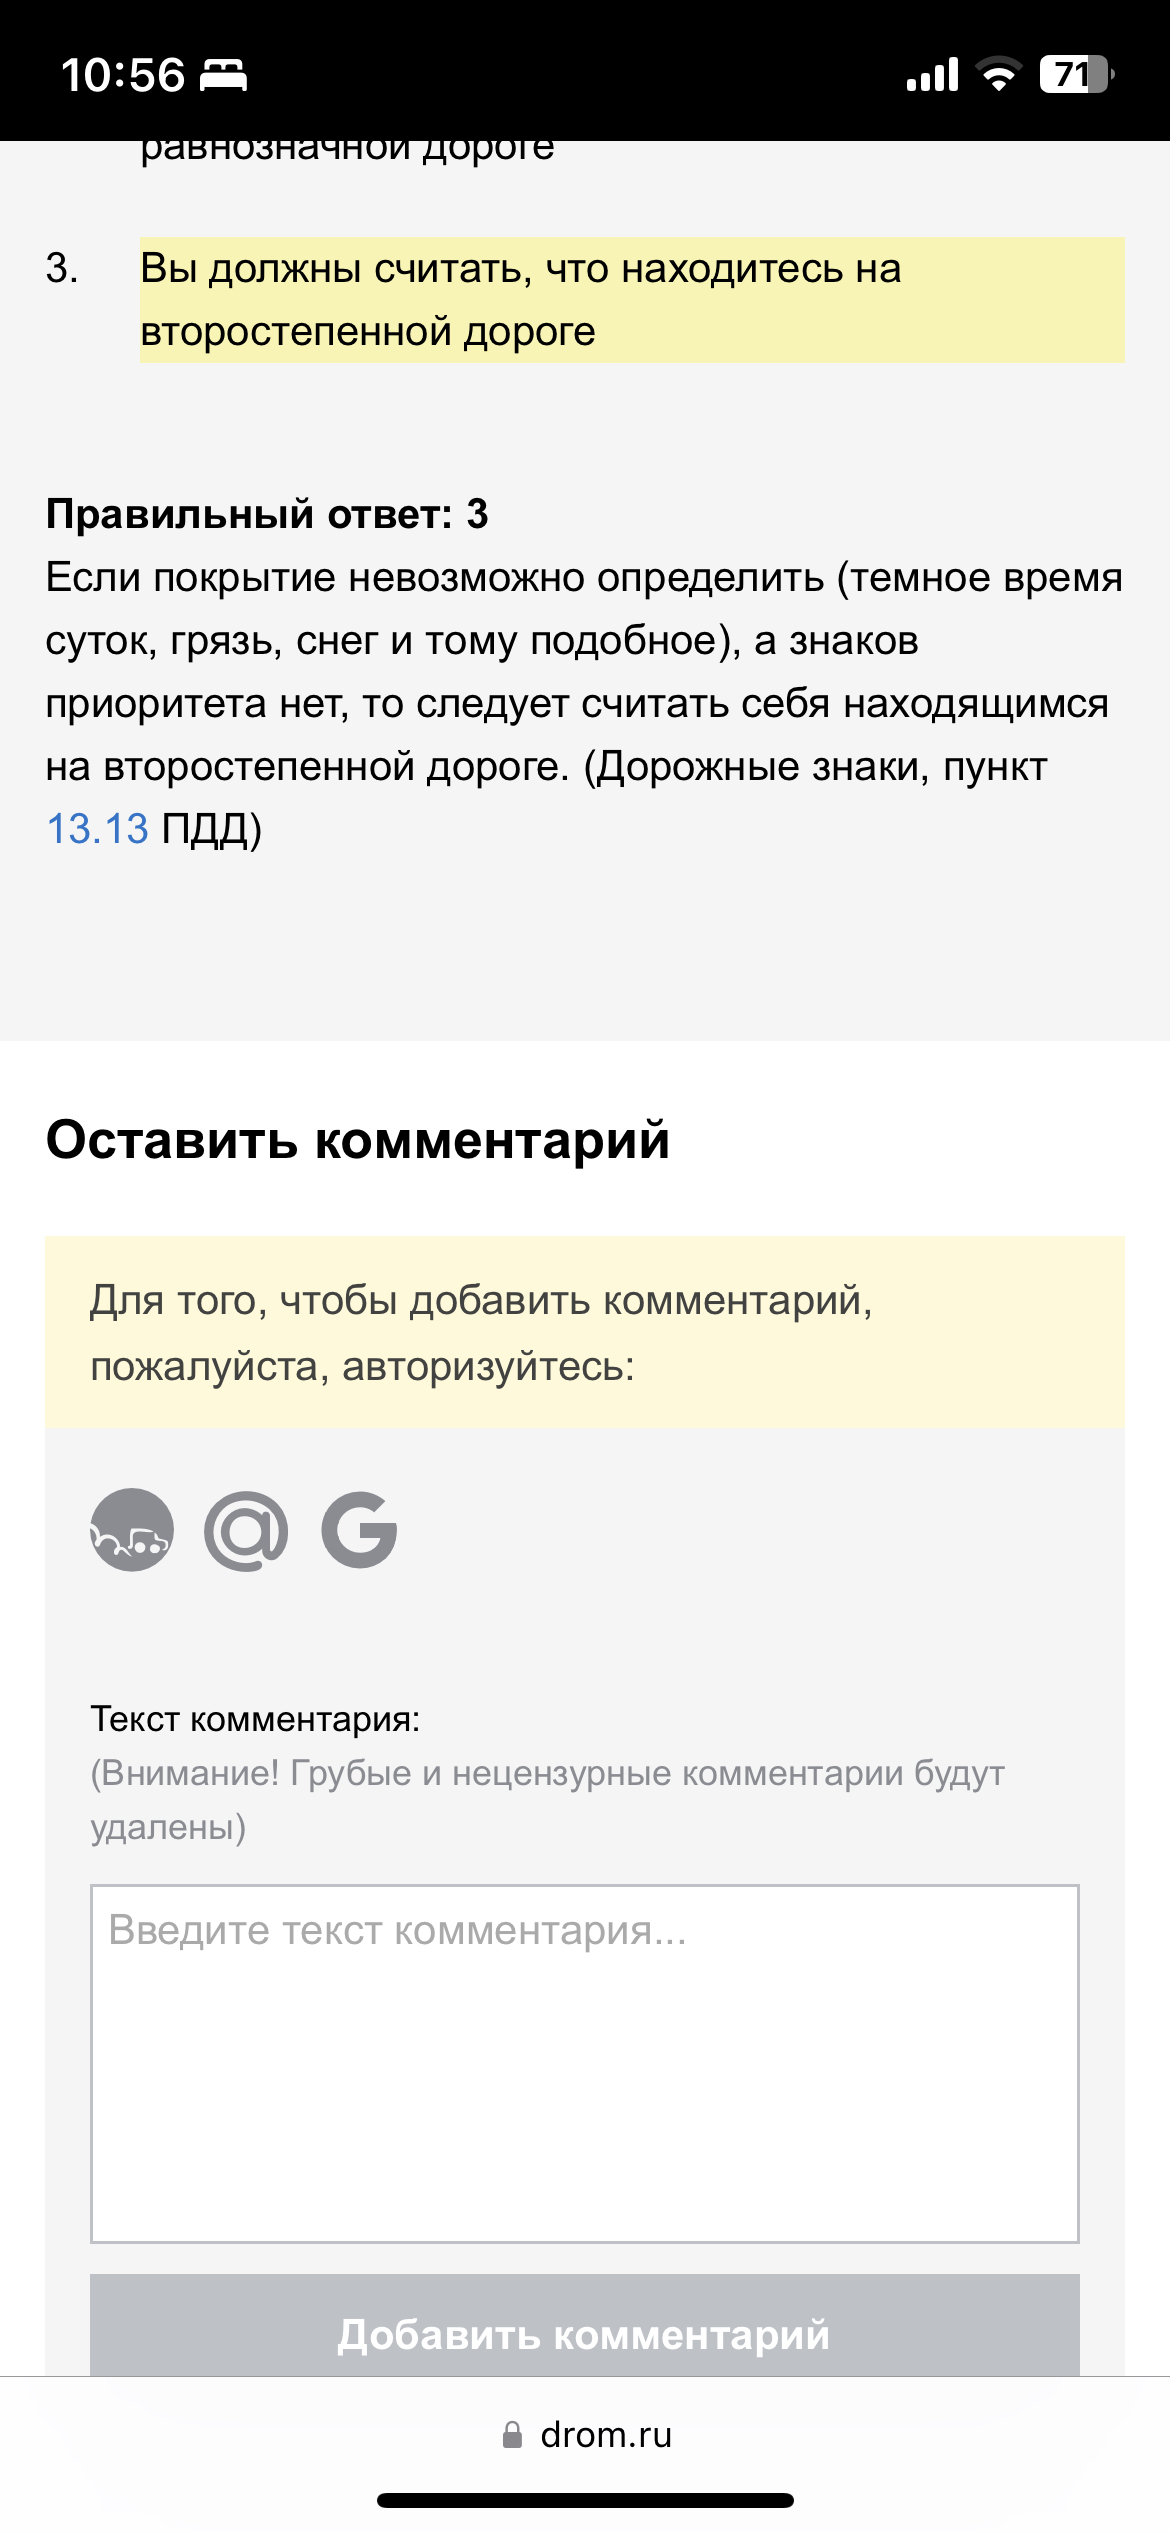Tap the partially visible равнозначной дороге answer
The image size is (1170, 2532).
click(x=347, y=152)
